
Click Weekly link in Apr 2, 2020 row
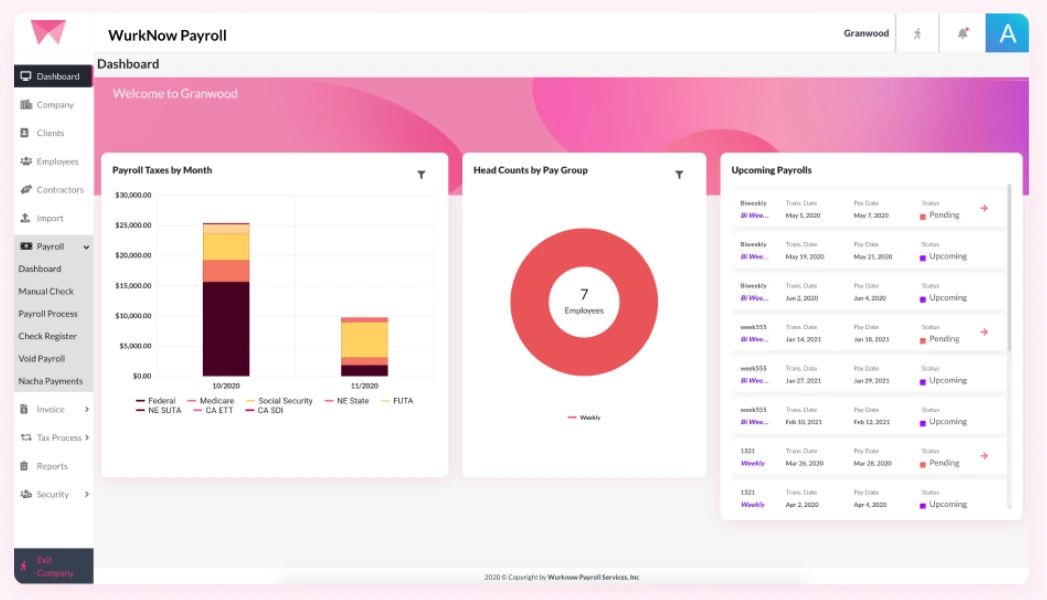(753, 505)
